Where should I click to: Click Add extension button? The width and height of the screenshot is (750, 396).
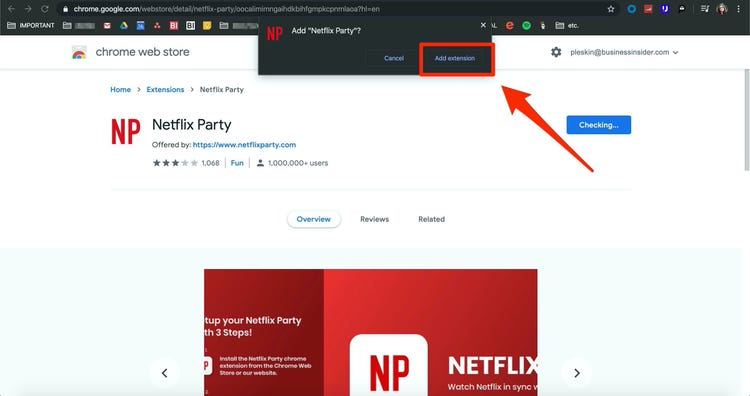[x=455, y=58]
